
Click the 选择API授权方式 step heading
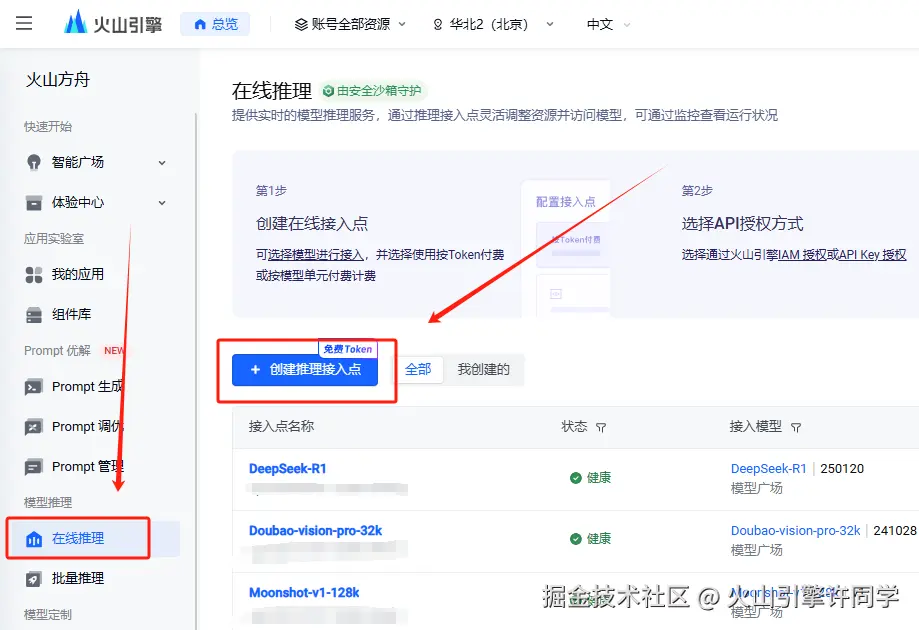click(742, 224)
